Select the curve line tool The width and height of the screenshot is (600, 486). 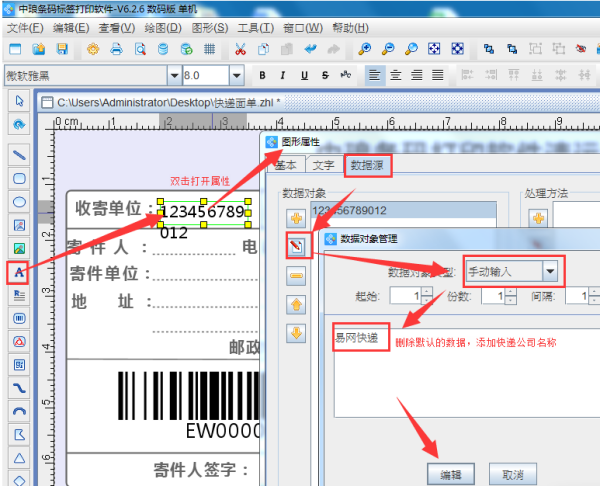19,388
